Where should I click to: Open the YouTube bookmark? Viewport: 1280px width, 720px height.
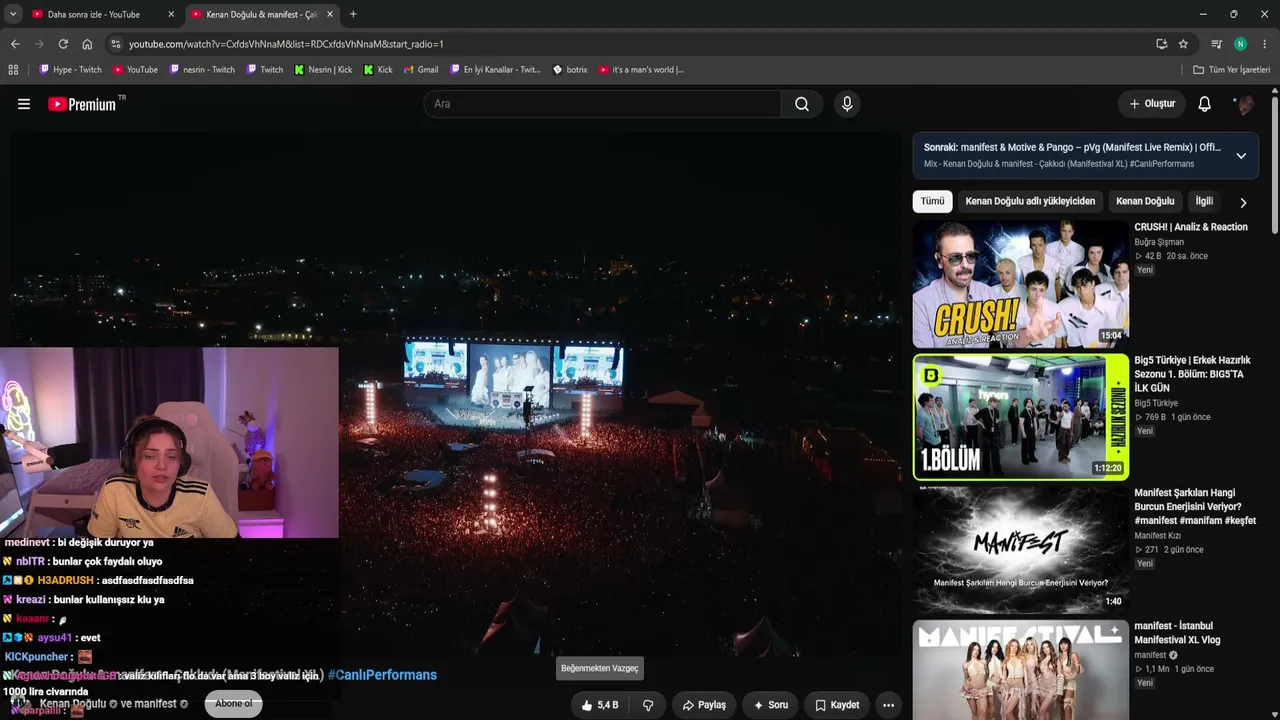pos(136,70)
